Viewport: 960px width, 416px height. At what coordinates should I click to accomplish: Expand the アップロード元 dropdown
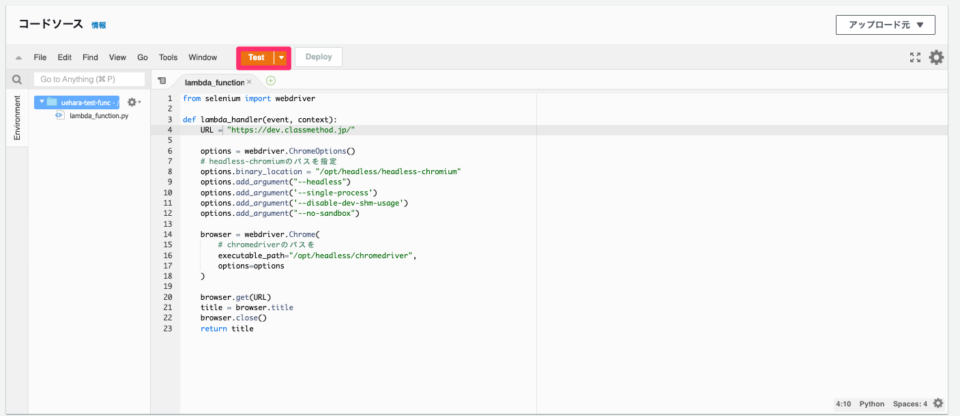tap(884, 25)
